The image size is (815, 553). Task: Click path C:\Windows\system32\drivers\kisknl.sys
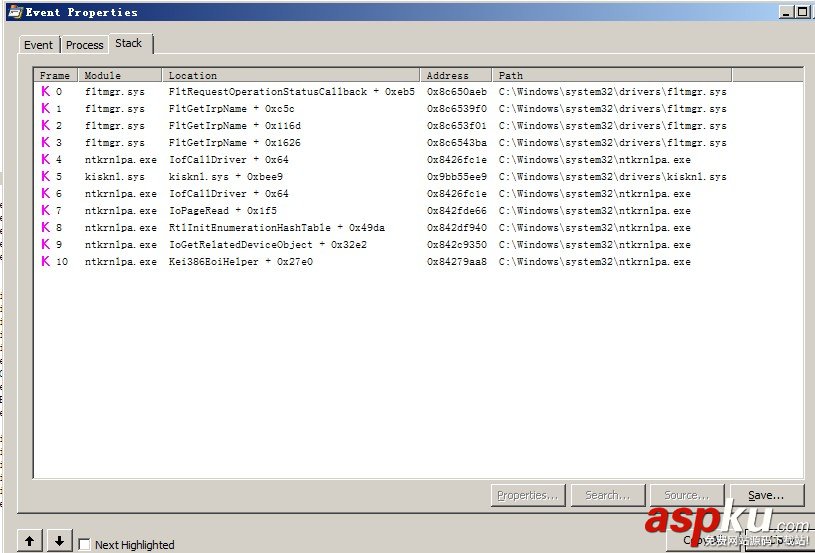coord(612,176)
